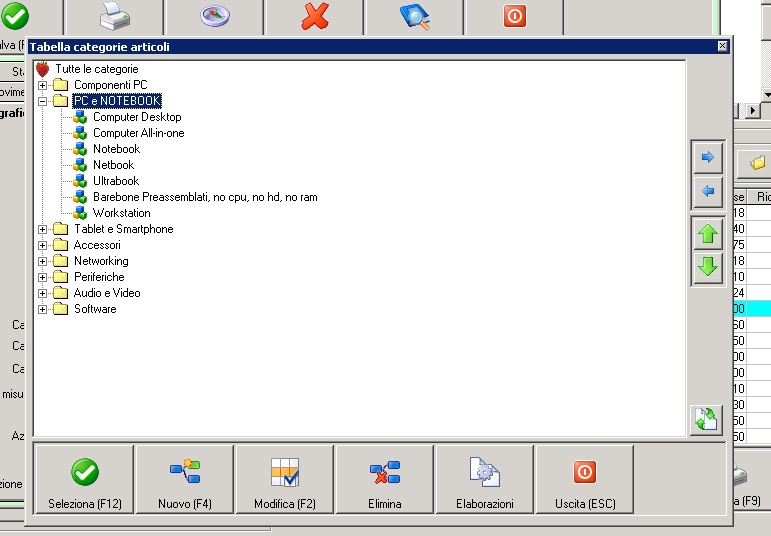Screen dimensions: 771x536
Task: Select the Tutte le categorie root node
Action: 96,69
